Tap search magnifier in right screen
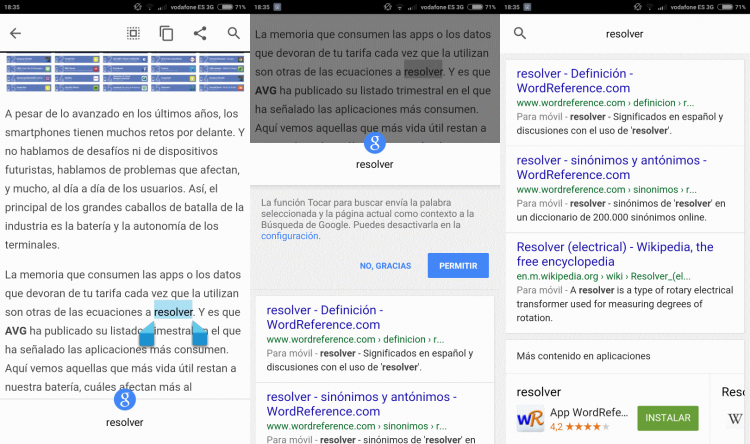Image resolution: width=750 pixels, height=444 pixels. (520, 33)
